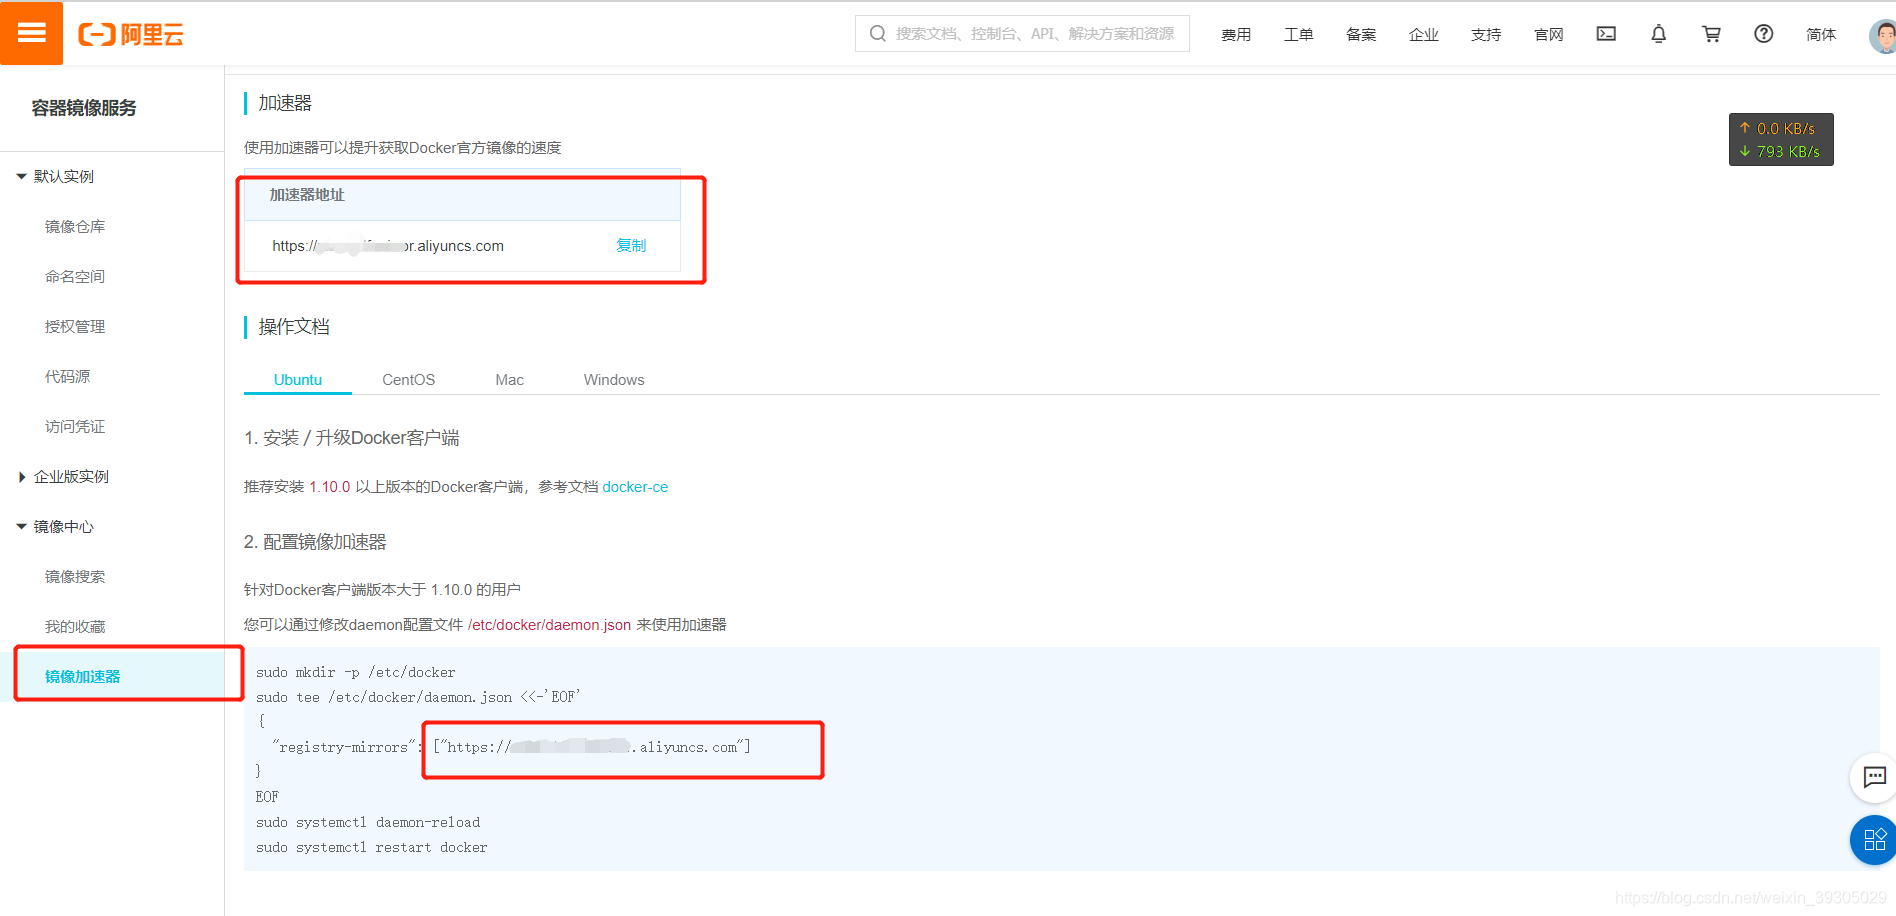Viewport: 1896px width, 916px height.
Task: Open the 支持 menu
Action: point(1486,35)
